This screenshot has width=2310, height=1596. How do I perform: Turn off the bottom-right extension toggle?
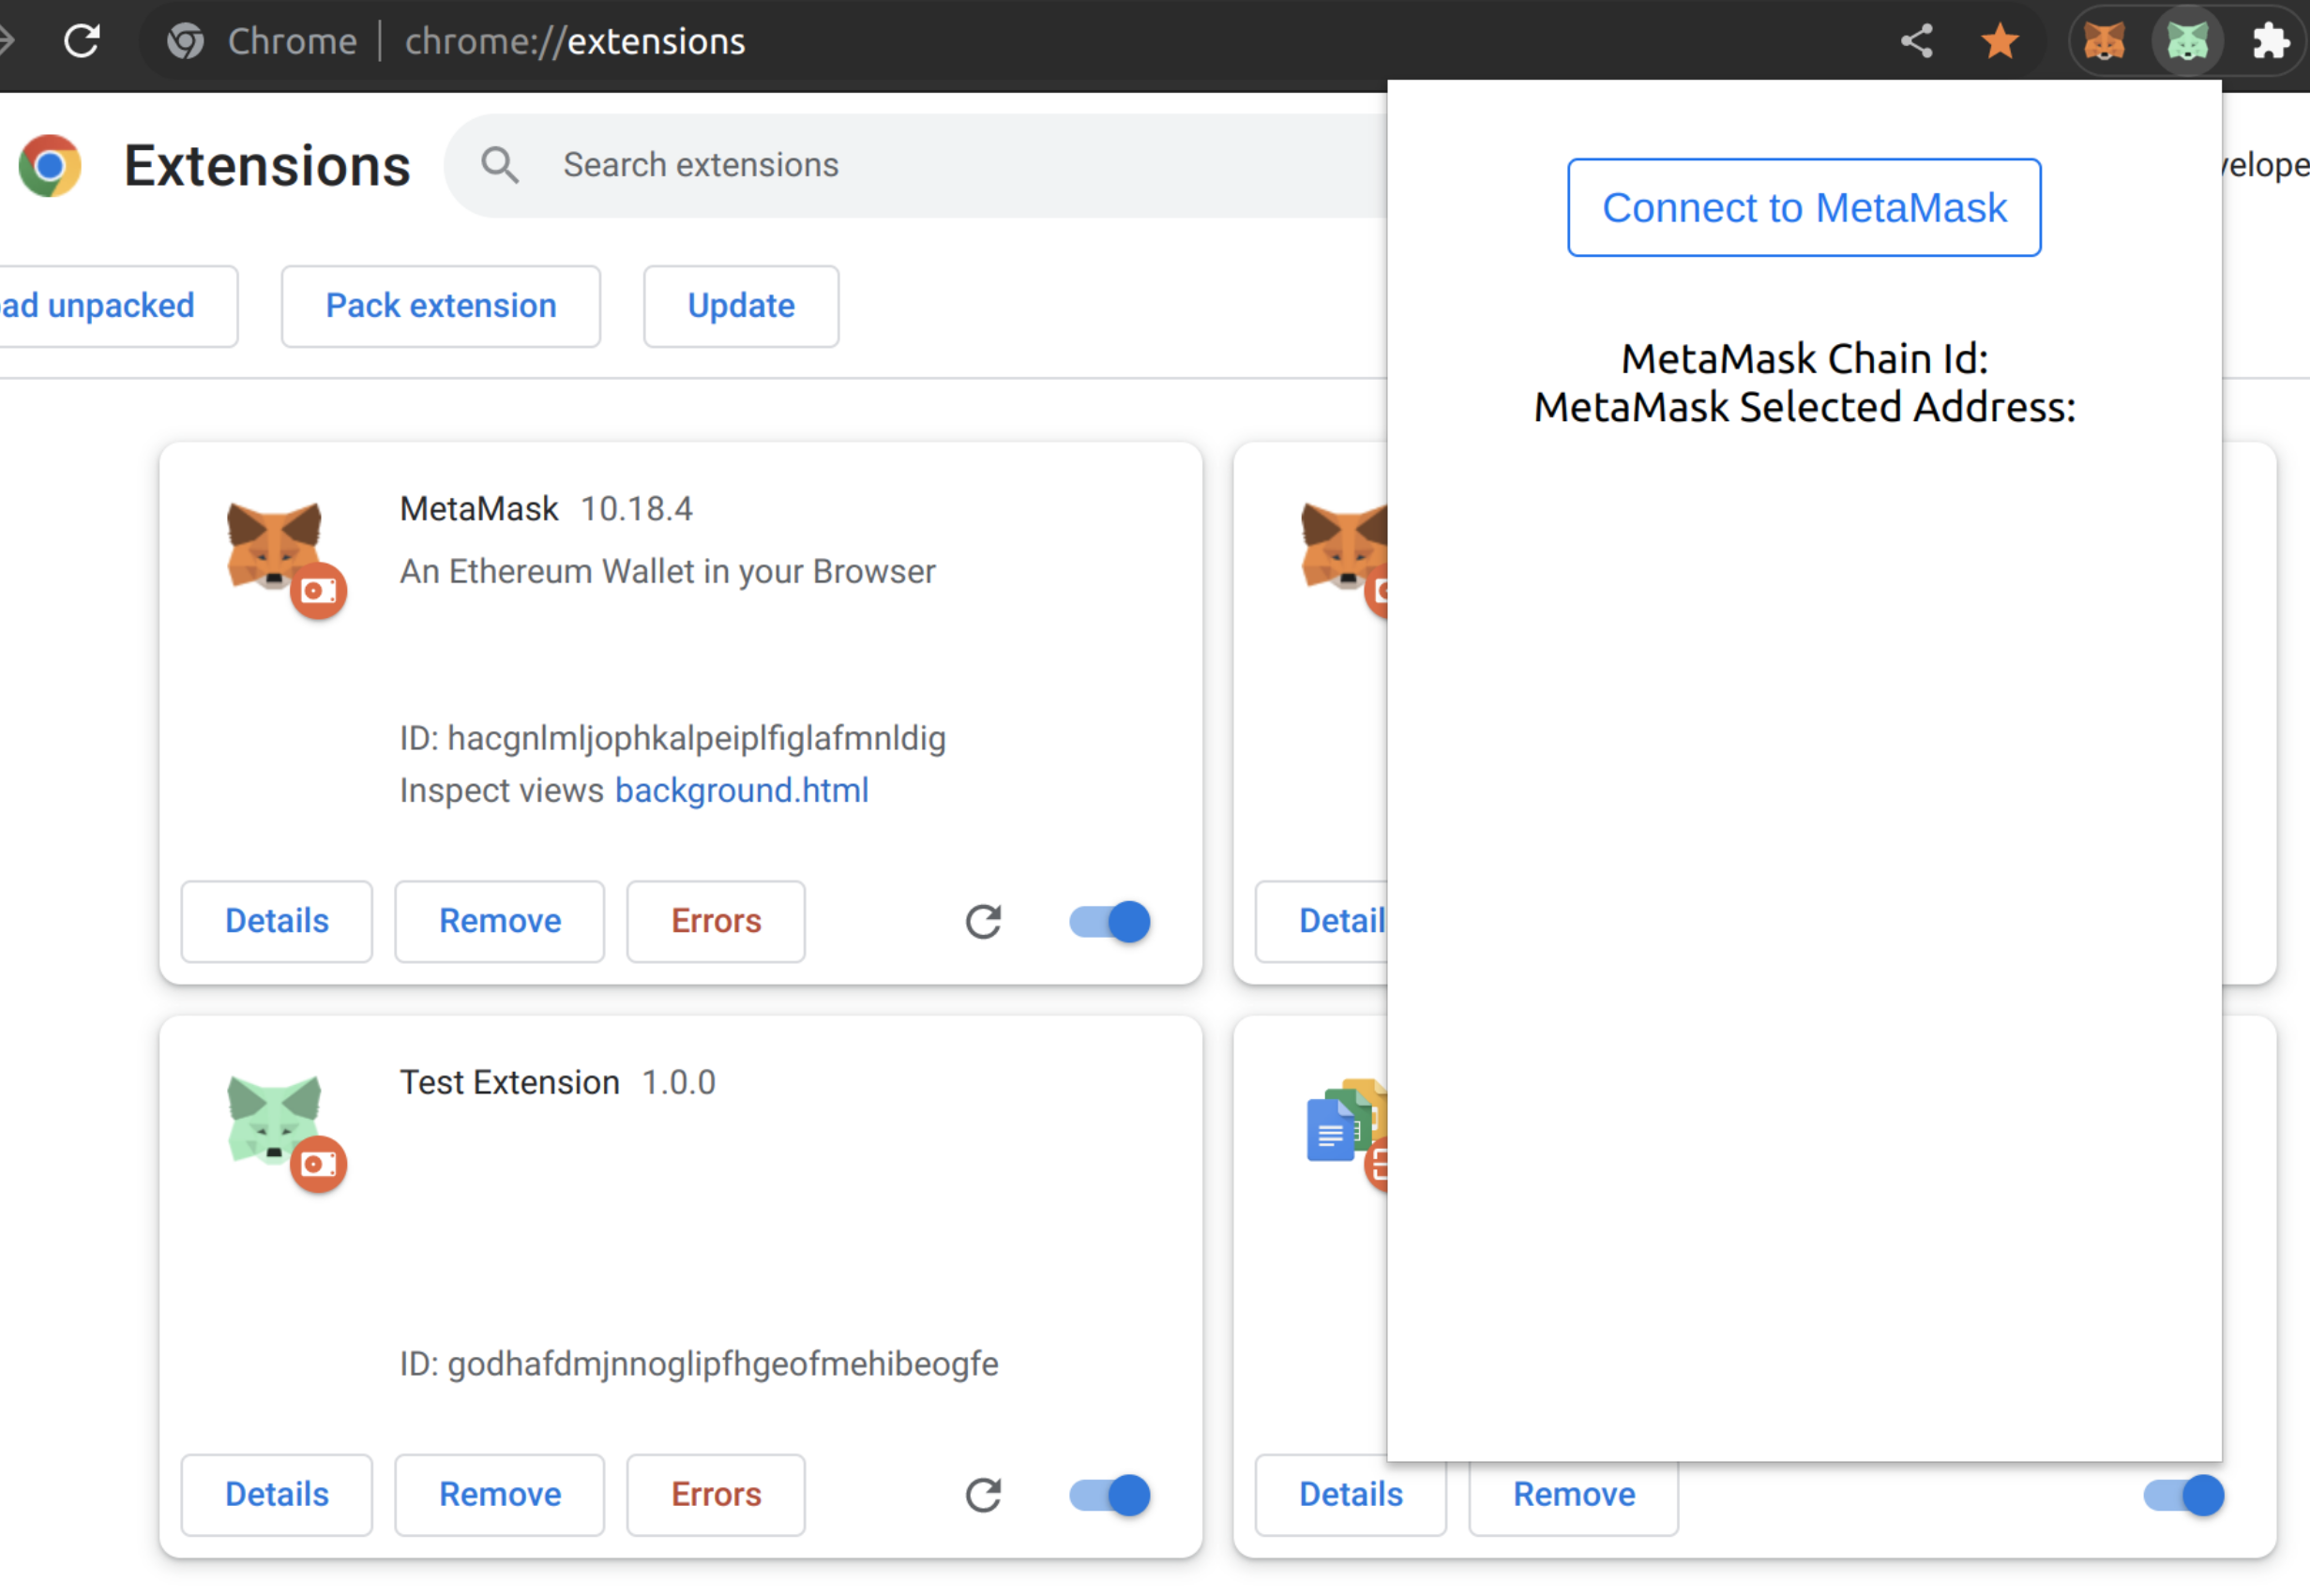coord(2183,1494)
